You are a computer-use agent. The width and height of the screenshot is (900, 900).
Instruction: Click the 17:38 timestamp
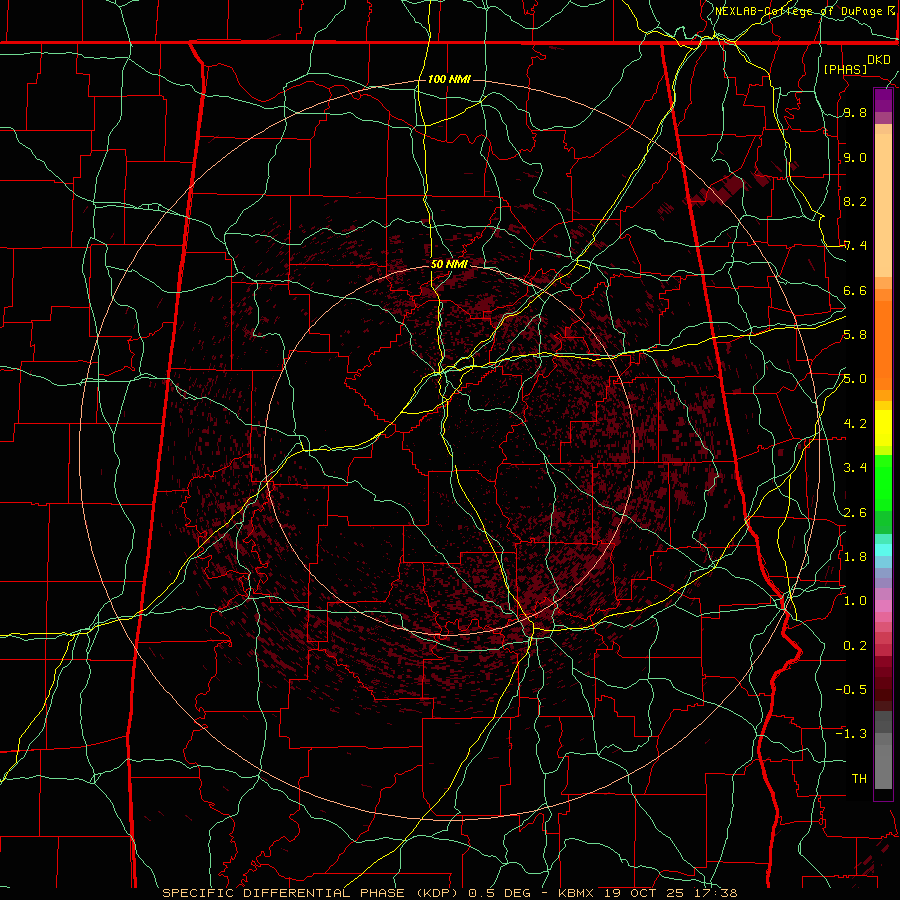[718, 893]
